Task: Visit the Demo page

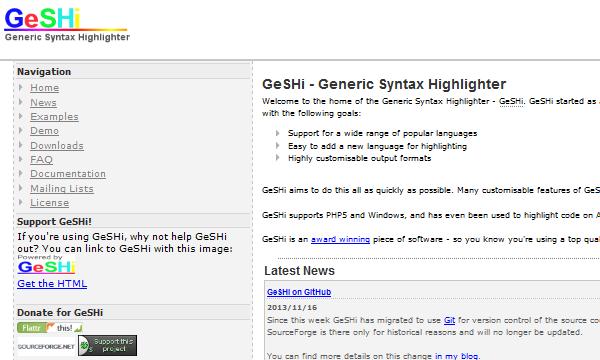Action: (x=44, y=131)
